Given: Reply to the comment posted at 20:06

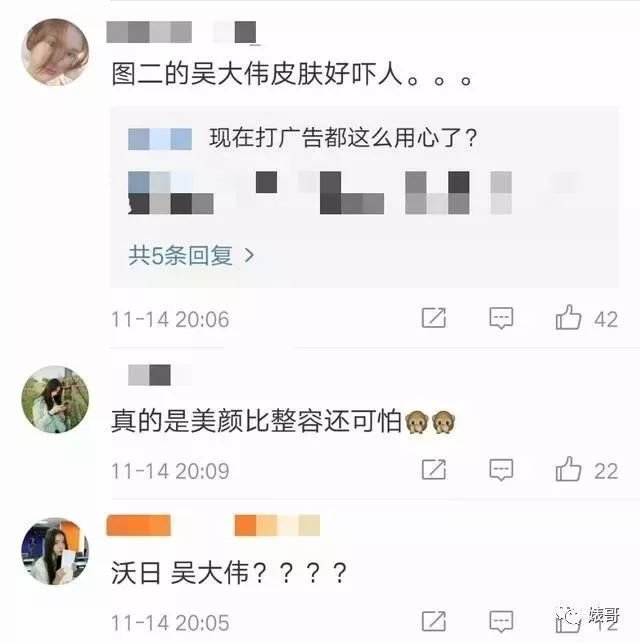Looking at the screenshot, I should [x=501, y=318].
